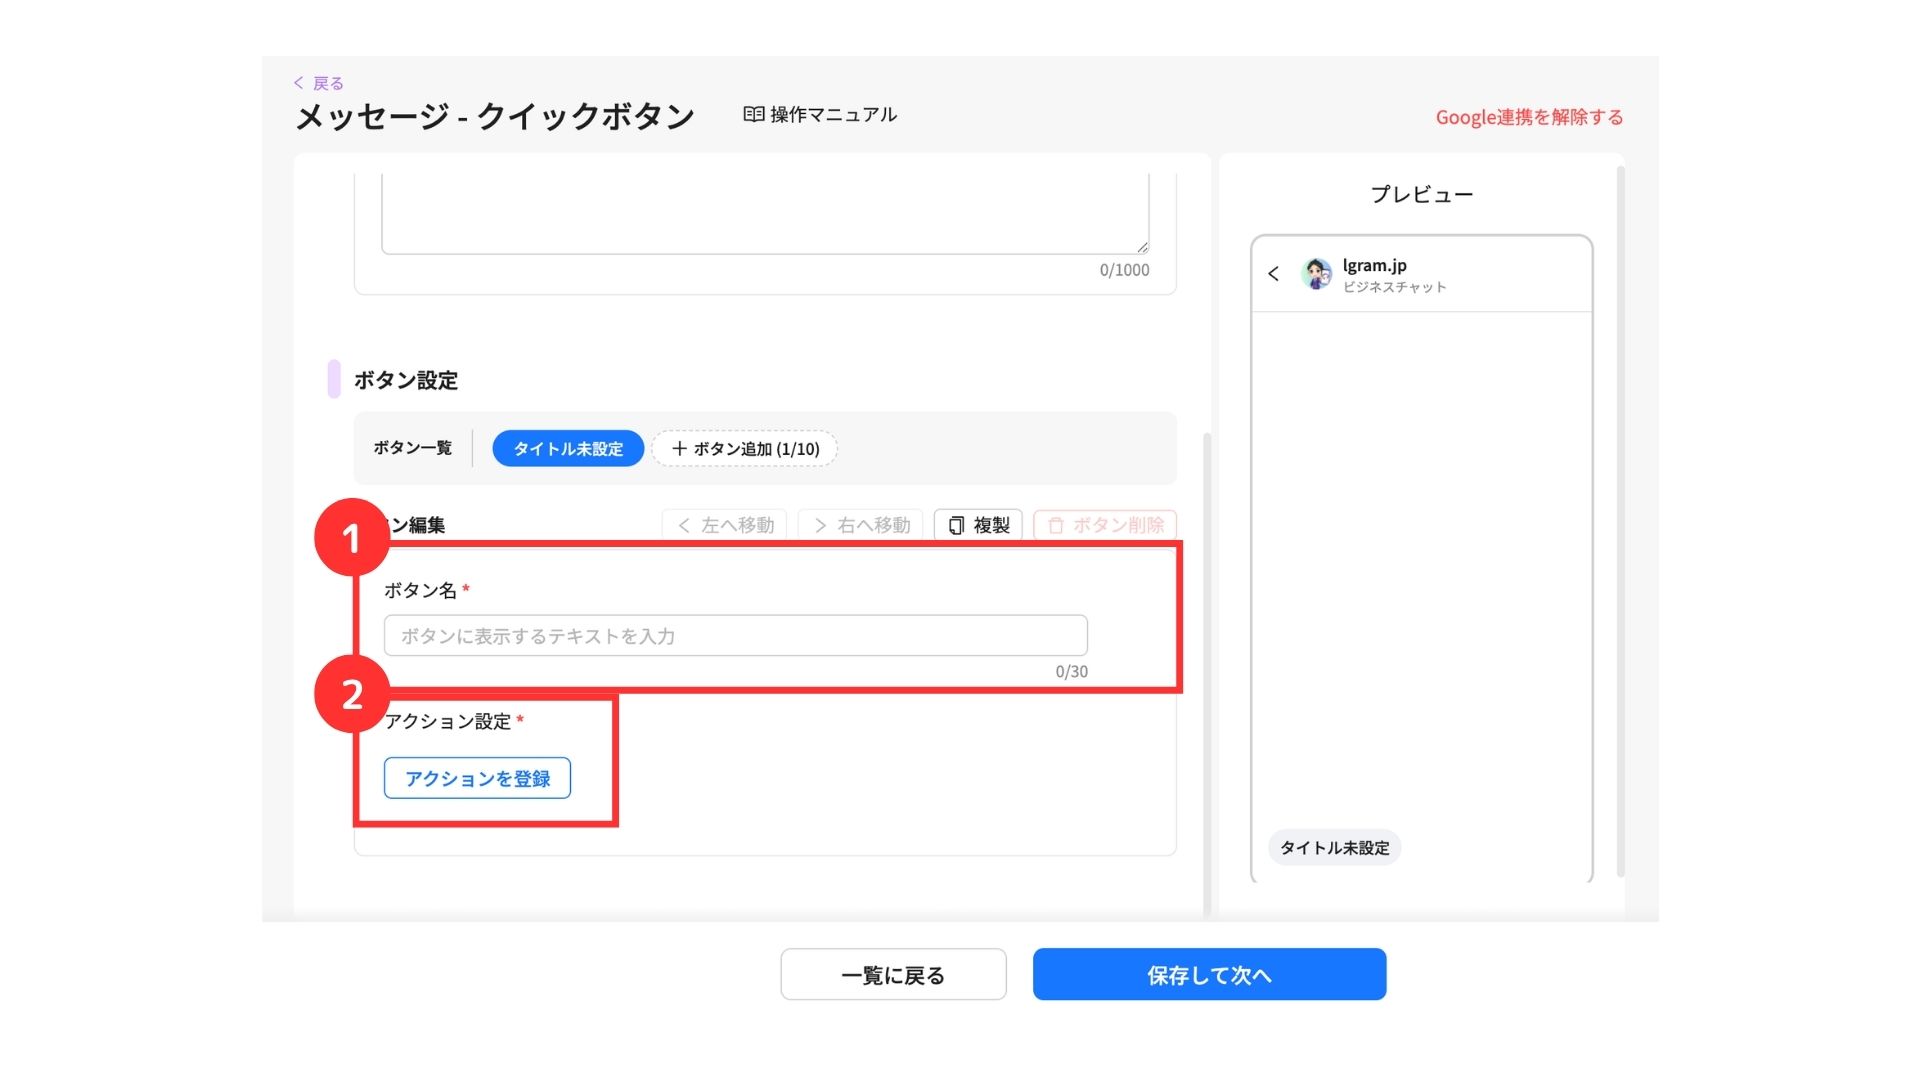Click タイトル未設定 chip in preview
The width and height of the screenshot is (1920, 1080).
click(1334, 848)
